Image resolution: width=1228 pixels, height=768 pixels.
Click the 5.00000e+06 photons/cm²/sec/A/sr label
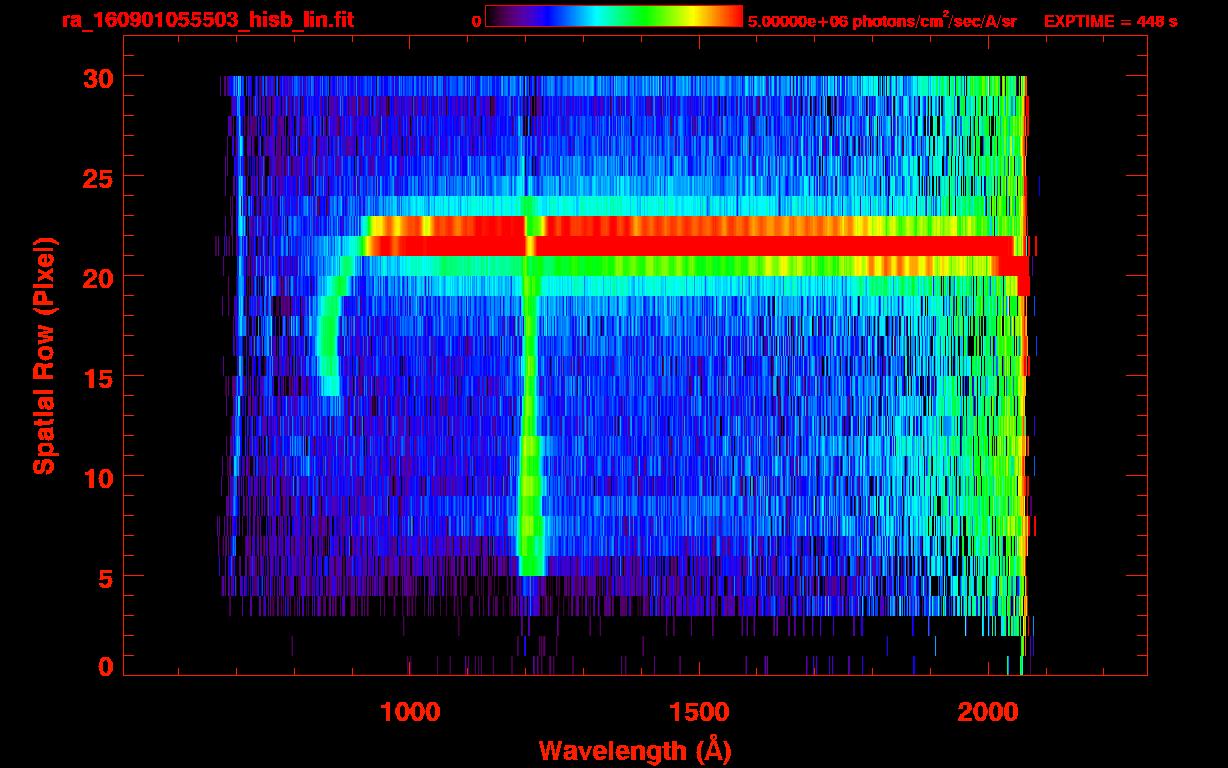point(882,20)
